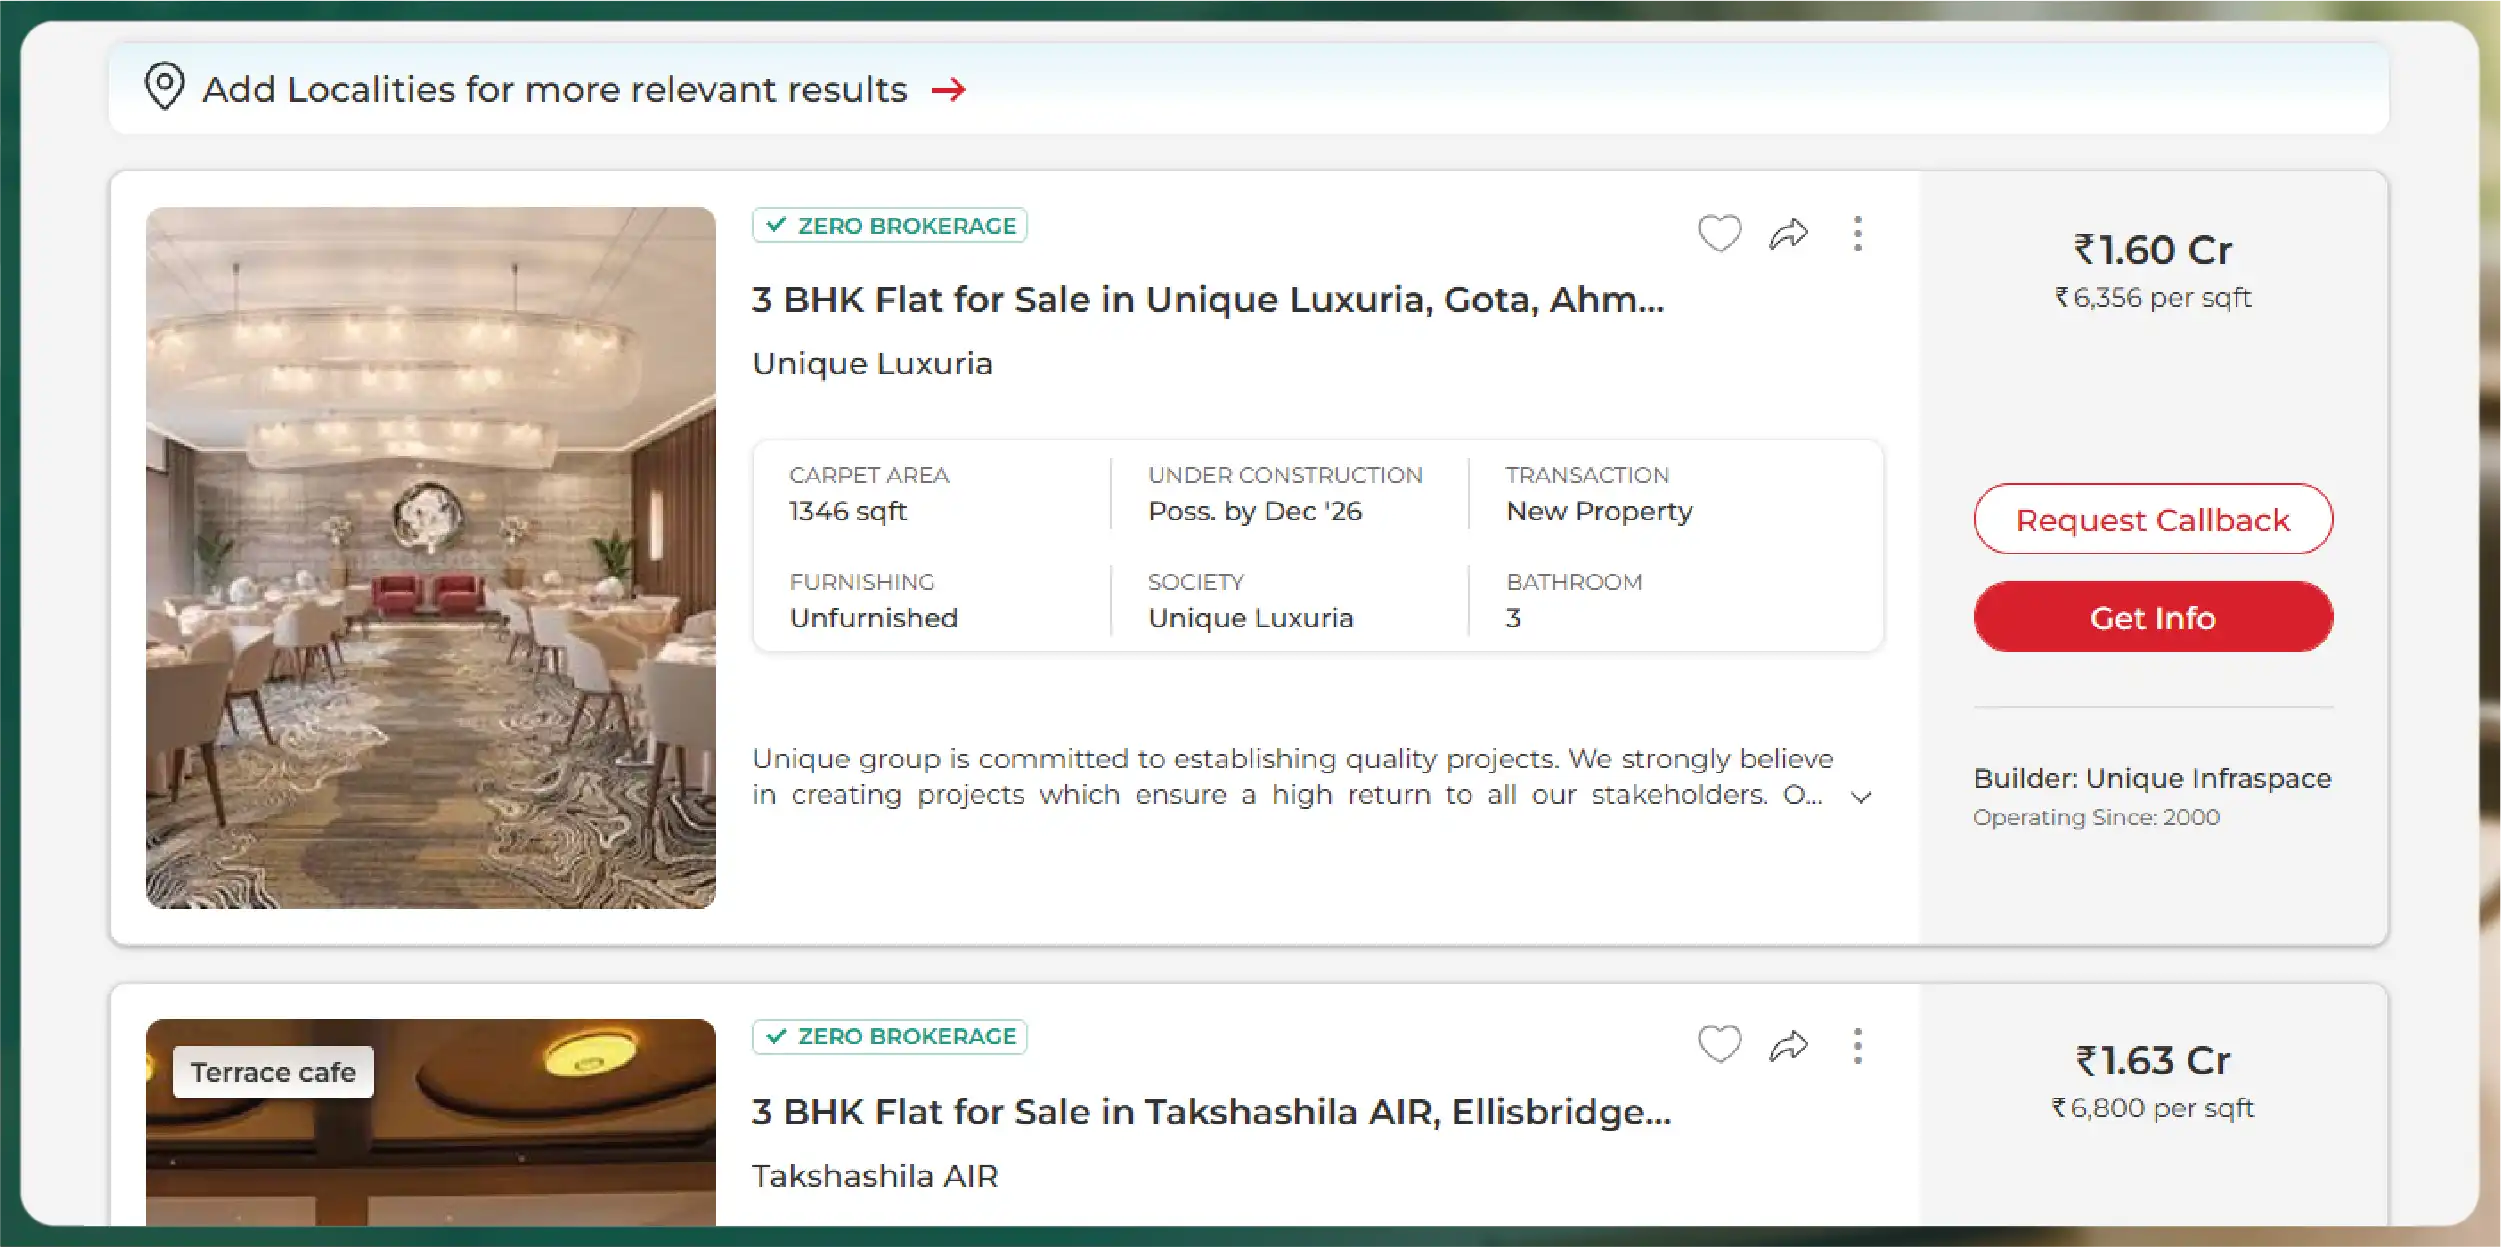Click the location pin icon beside Add Localities
2501x1248 pixels.
pyautogui.click(x=164, y=86)
